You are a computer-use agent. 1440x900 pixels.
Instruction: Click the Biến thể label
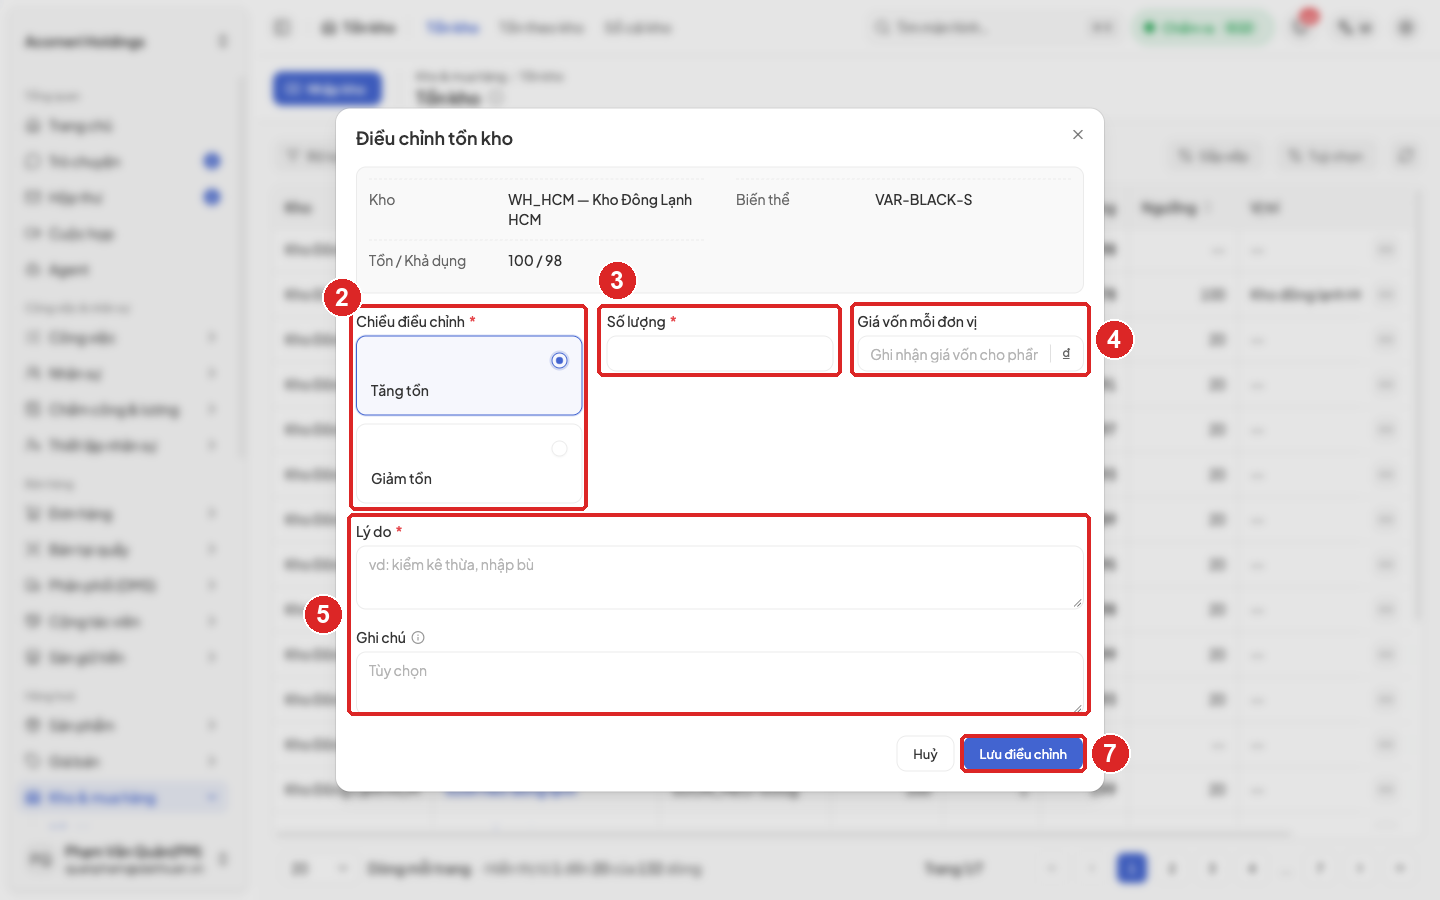(763, 200)
